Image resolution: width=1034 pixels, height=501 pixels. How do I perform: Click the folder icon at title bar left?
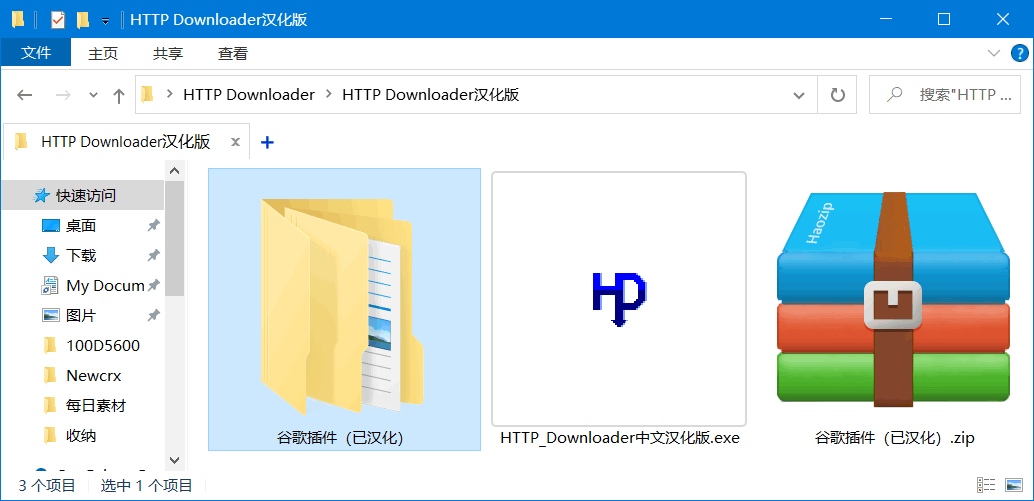coord(18,20)
